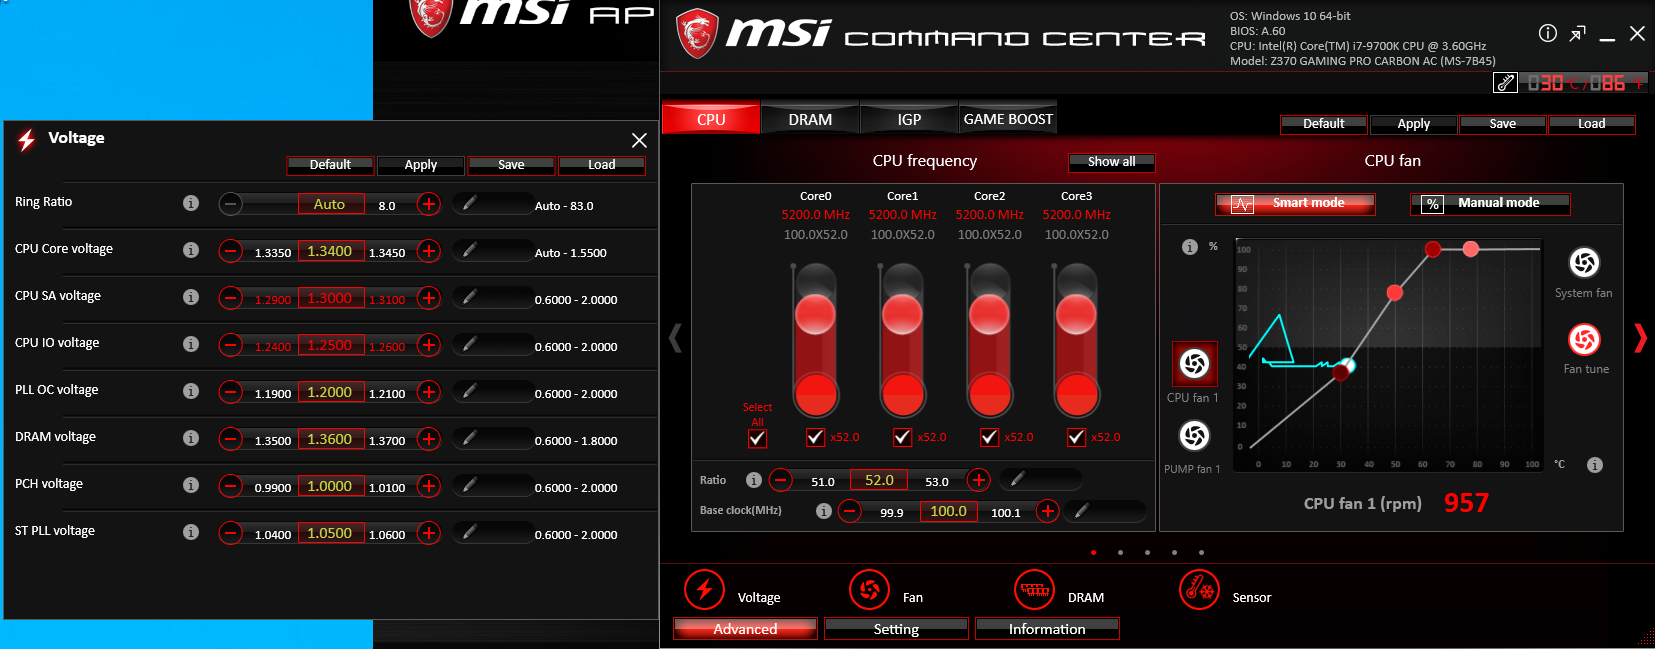
Task: Click the pencil edit icon for Ring Ratio
Action: [469, 203]
